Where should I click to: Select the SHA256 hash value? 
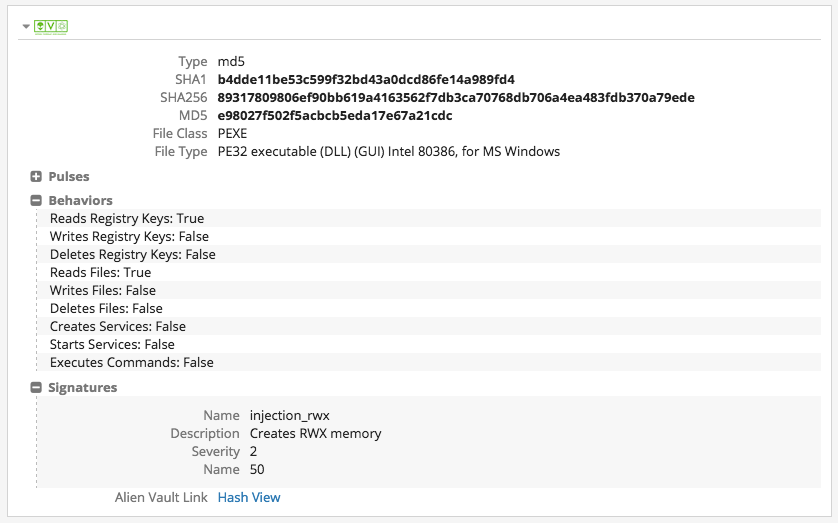(455, 98)
